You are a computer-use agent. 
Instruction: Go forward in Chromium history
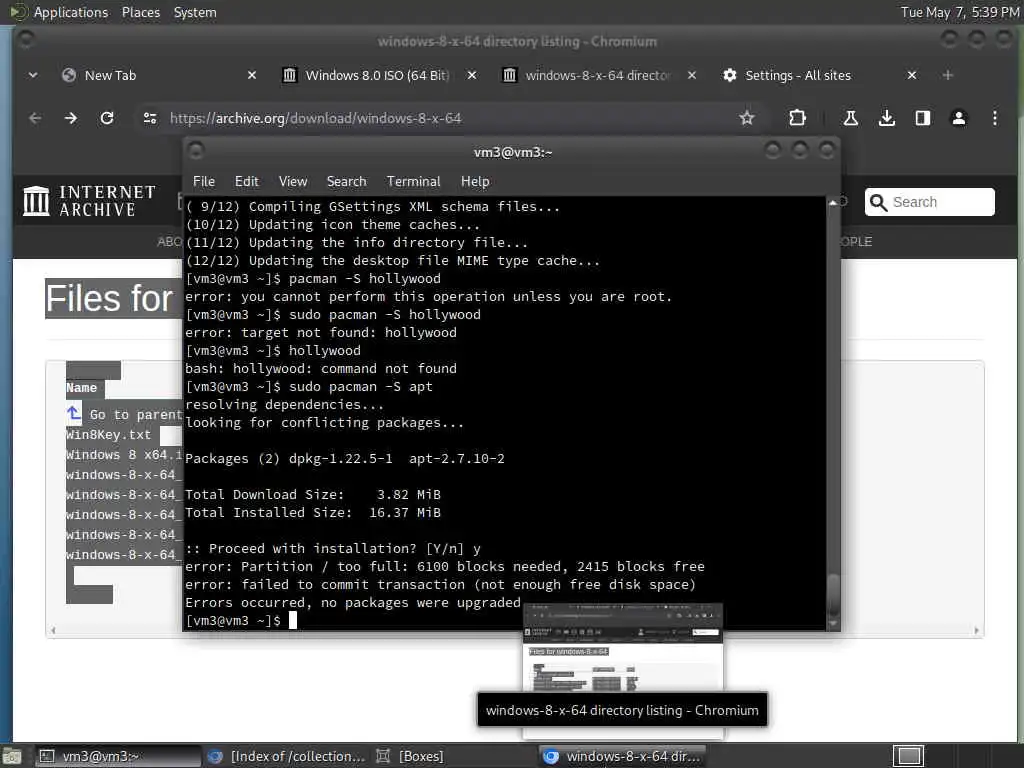point(71,118)
